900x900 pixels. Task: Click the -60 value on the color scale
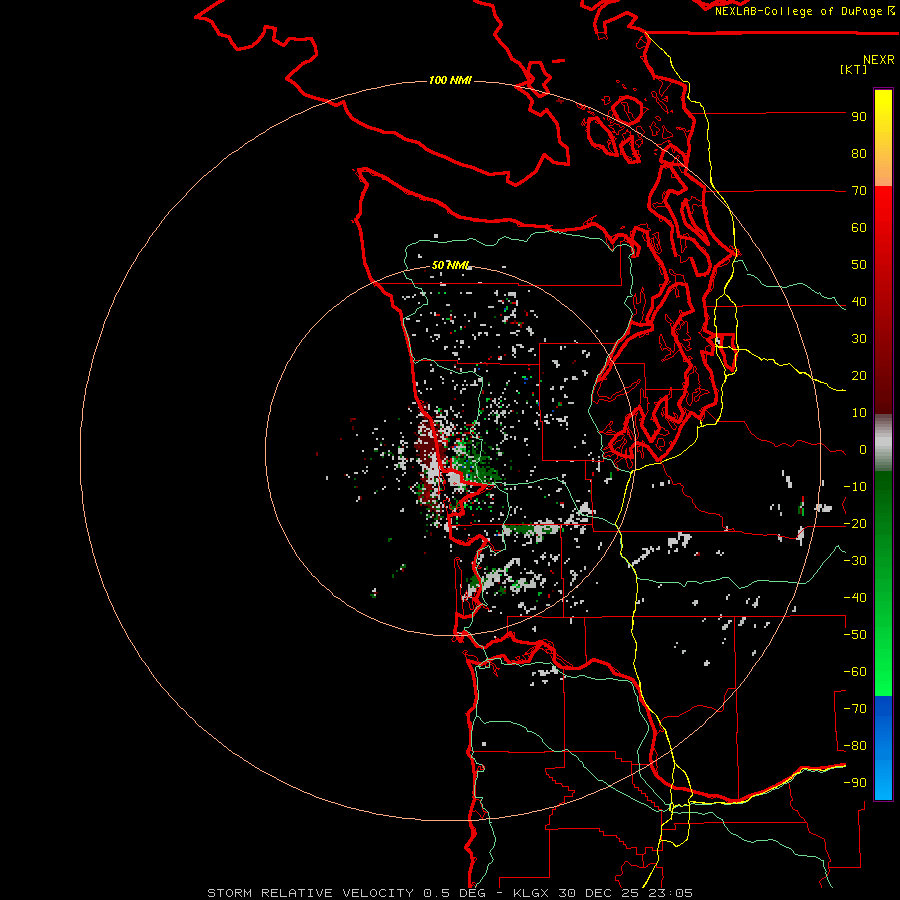[855, 672]
